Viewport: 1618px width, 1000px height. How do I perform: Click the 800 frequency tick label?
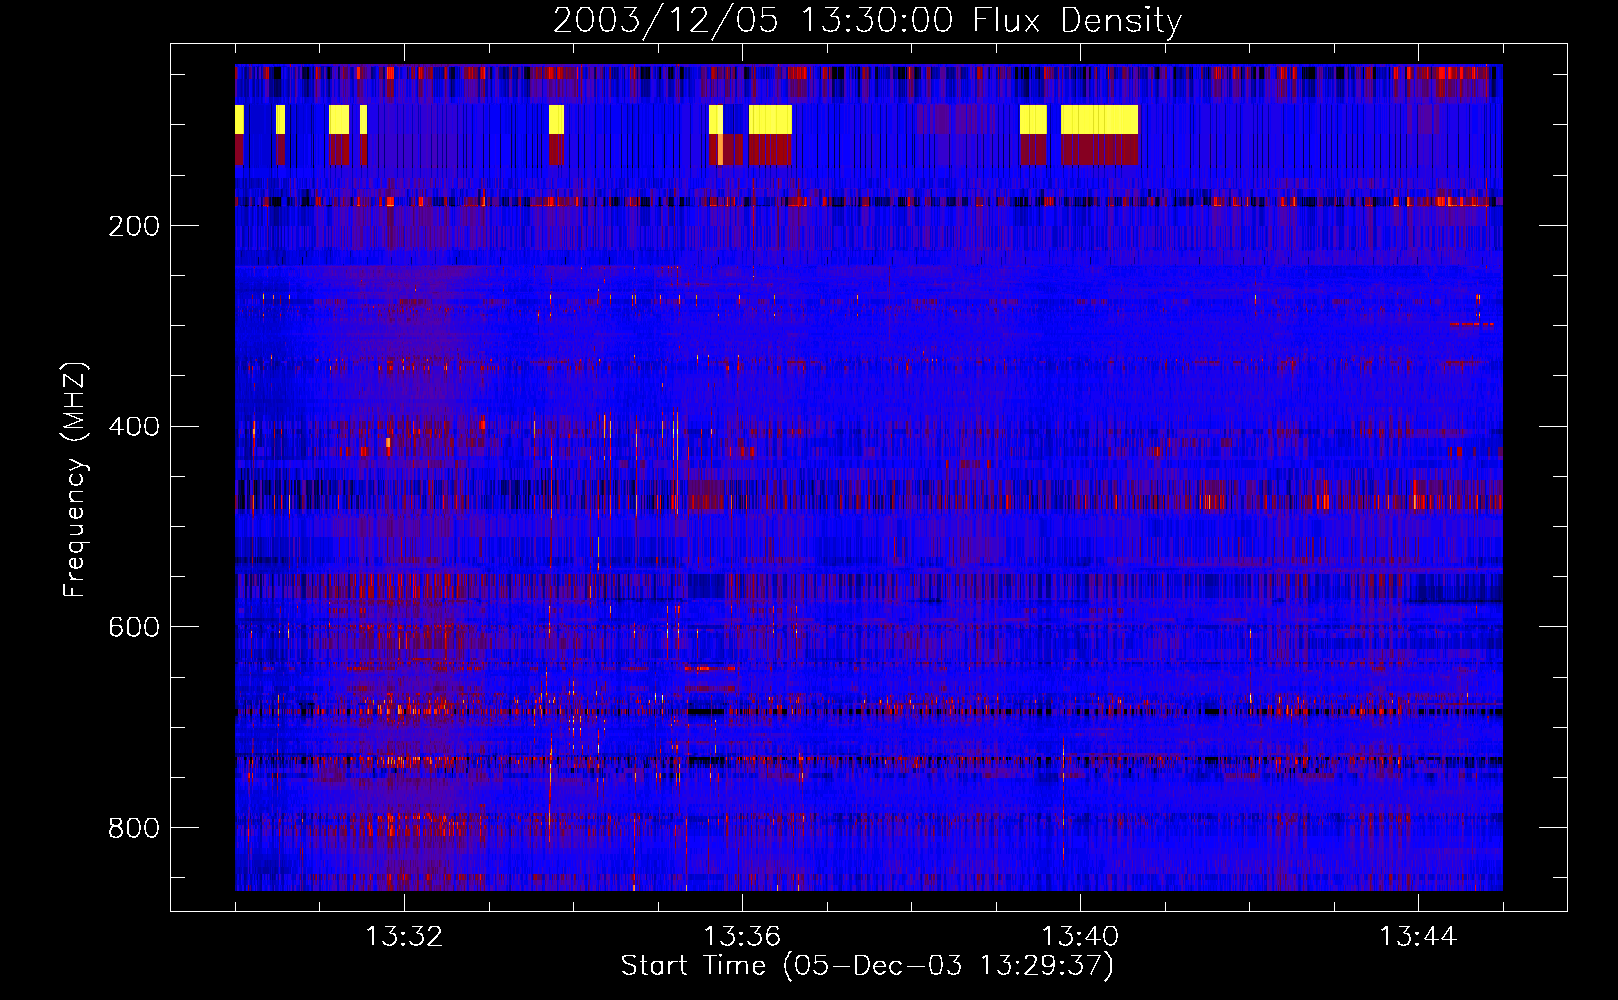(x=134, y=828)
